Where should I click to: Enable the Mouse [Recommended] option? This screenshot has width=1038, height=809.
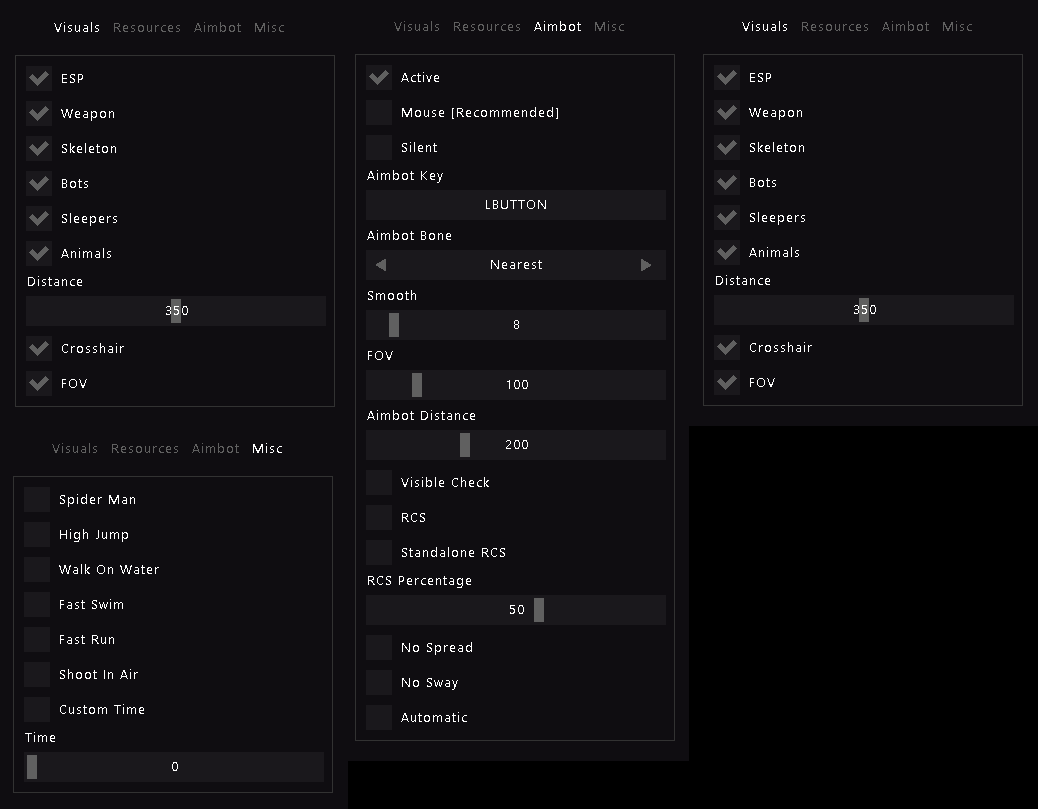[379, 113]
